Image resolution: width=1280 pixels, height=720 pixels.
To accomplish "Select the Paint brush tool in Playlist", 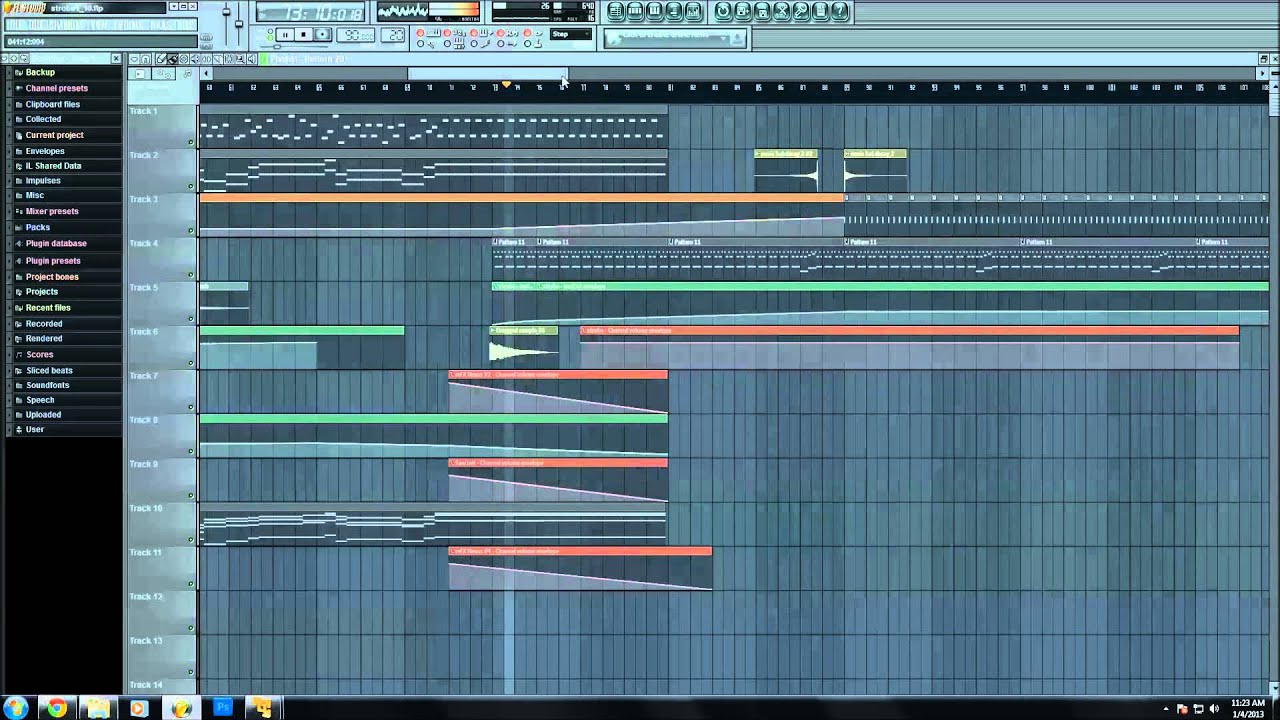I will click(x=173, y=59).
